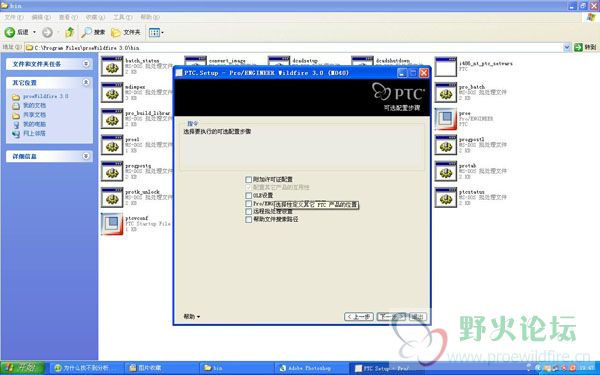Select the i486_nt_ptc_setvars file icon
Viewport: 600px width, 375px height.
pyautogui.click(x=446, y=67)
